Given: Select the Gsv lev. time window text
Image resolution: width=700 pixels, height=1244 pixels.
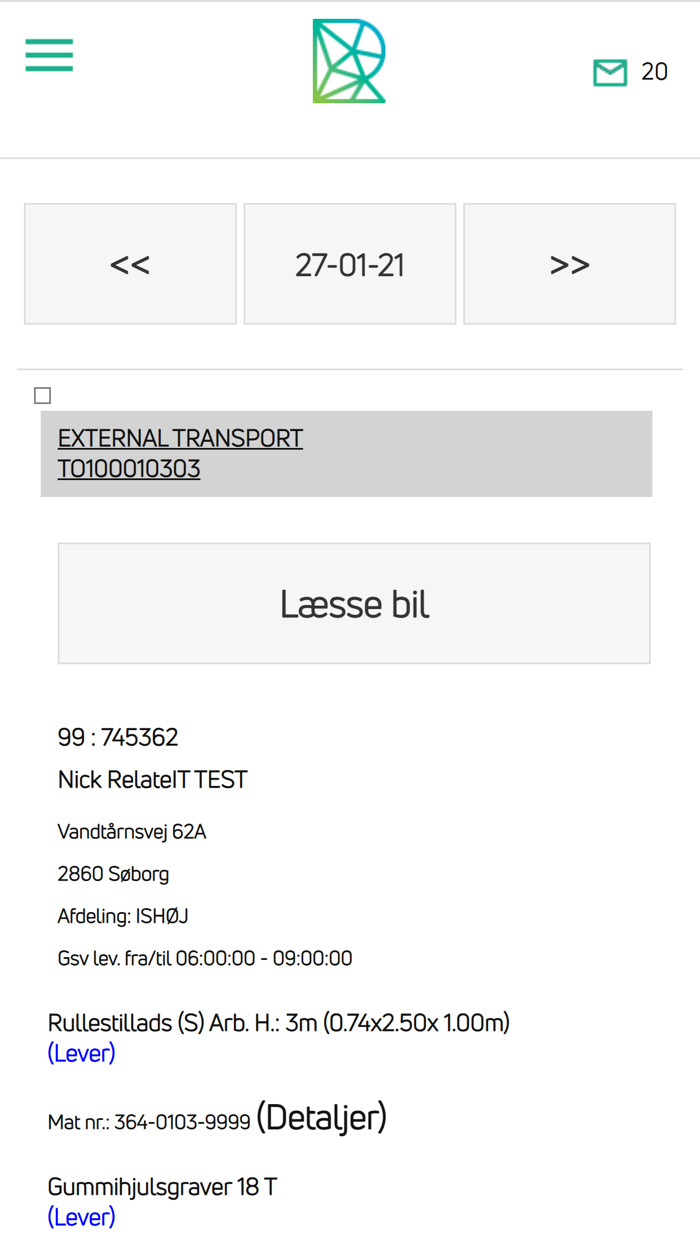Looking at the screenshot, I should pos(205,958).
